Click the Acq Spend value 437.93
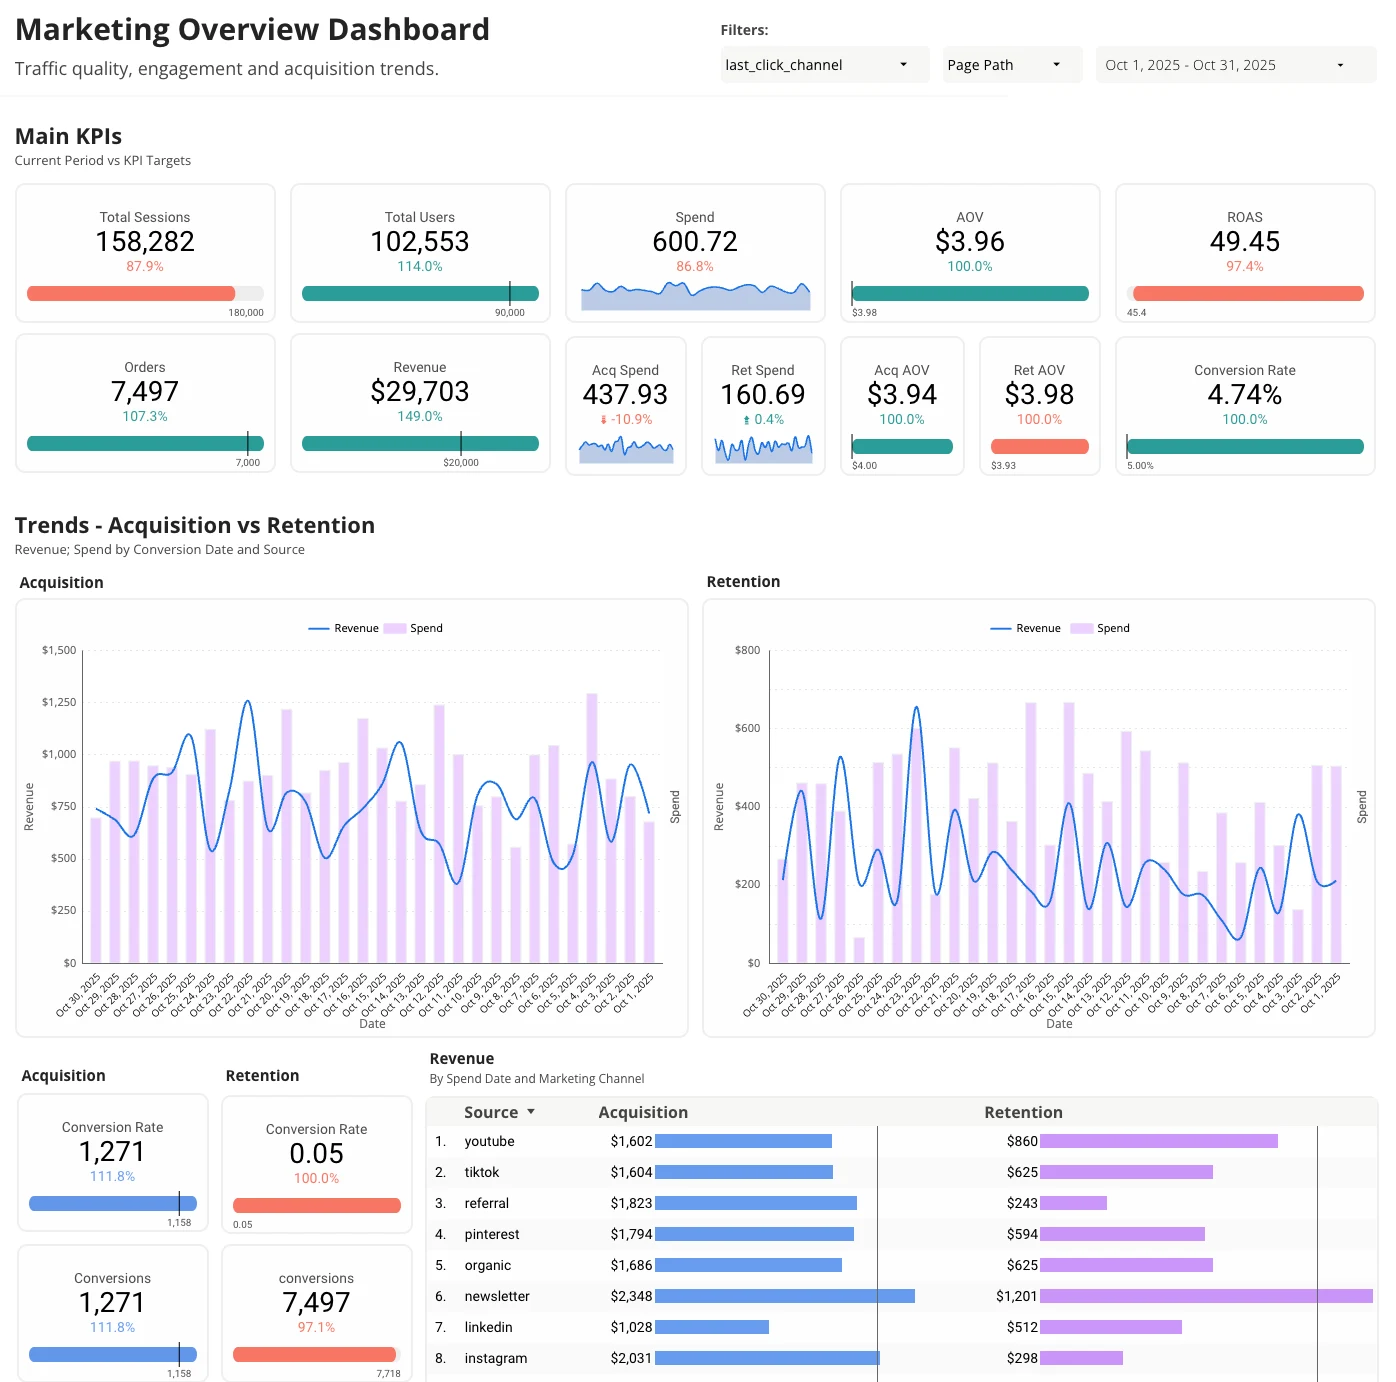 (x=626, y=395)
